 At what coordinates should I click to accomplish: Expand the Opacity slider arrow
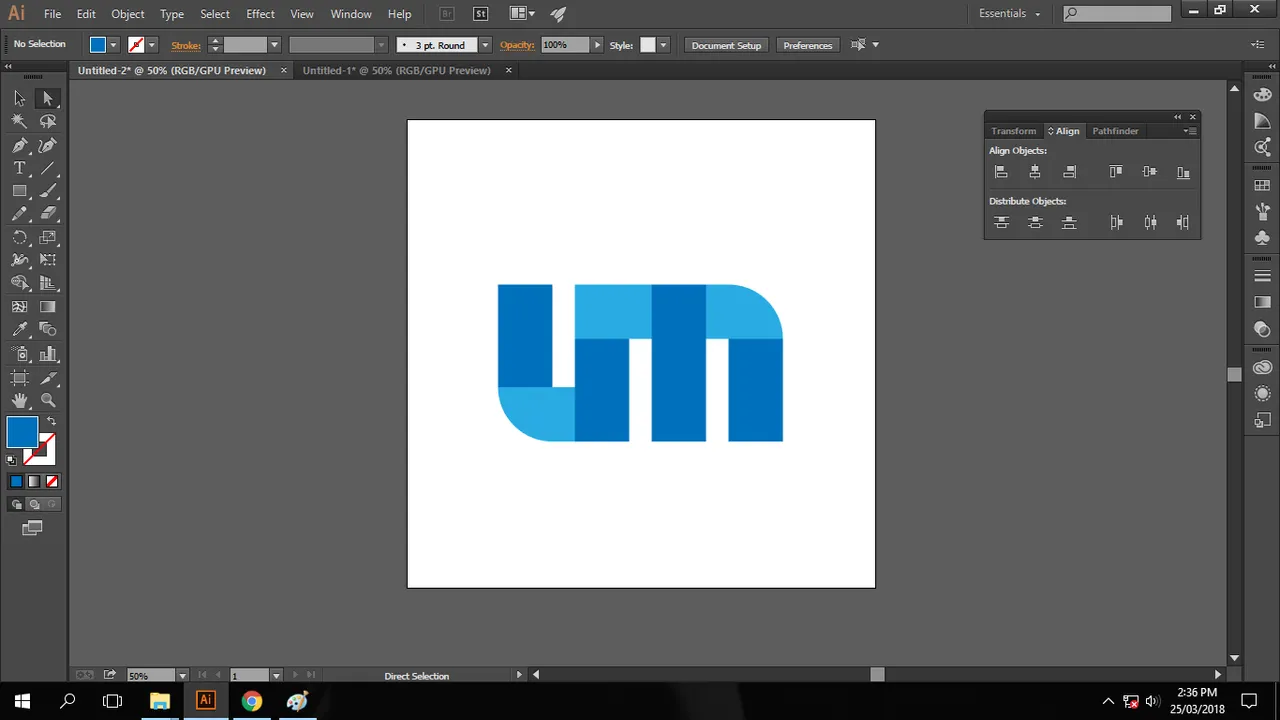tap(598, 45)
